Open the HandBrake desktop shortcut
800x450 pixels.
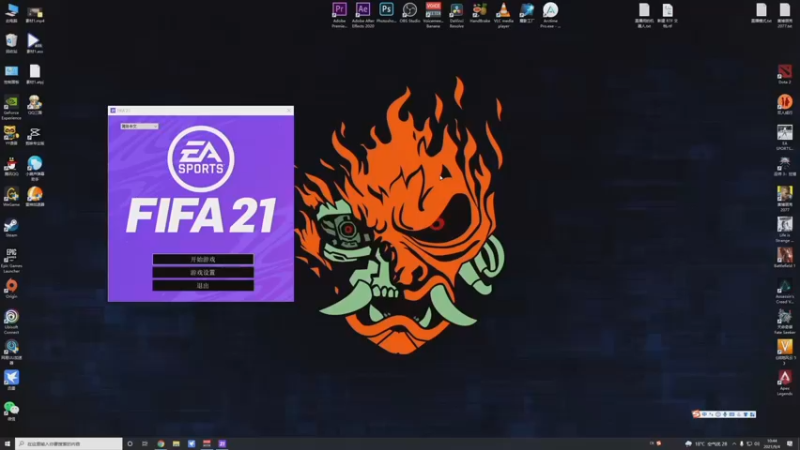480,13
